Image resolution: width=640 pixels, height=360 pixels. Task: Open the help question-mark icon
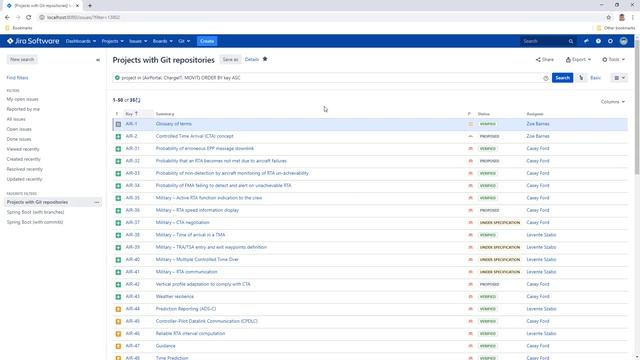click(598, 41)
